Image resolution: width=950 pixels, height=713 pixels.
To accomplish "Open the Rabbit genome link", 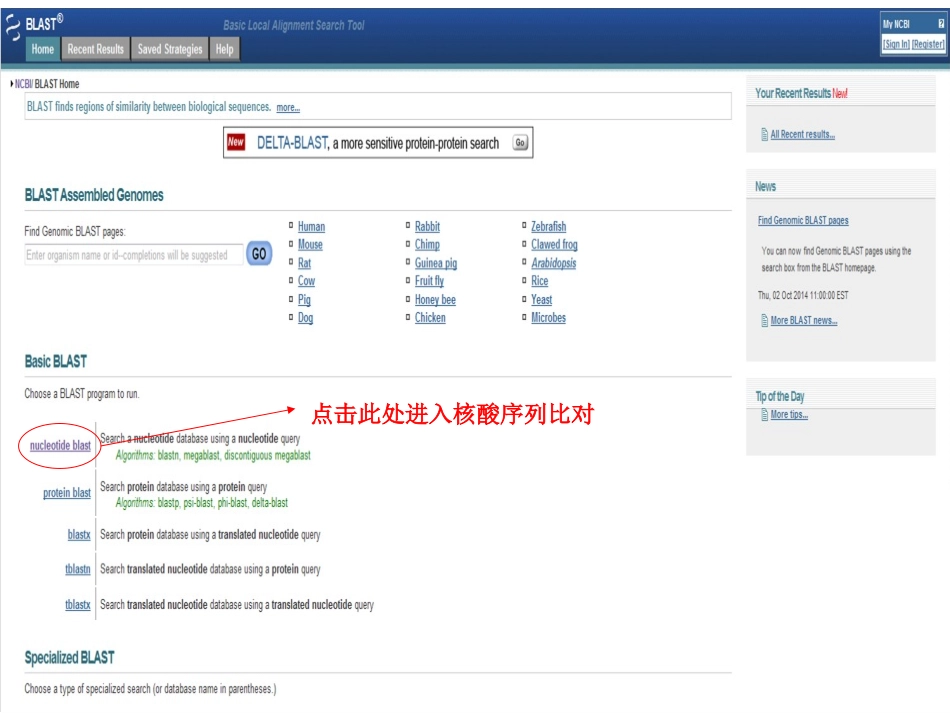I will pyautogui.click(x=427, y=227).
